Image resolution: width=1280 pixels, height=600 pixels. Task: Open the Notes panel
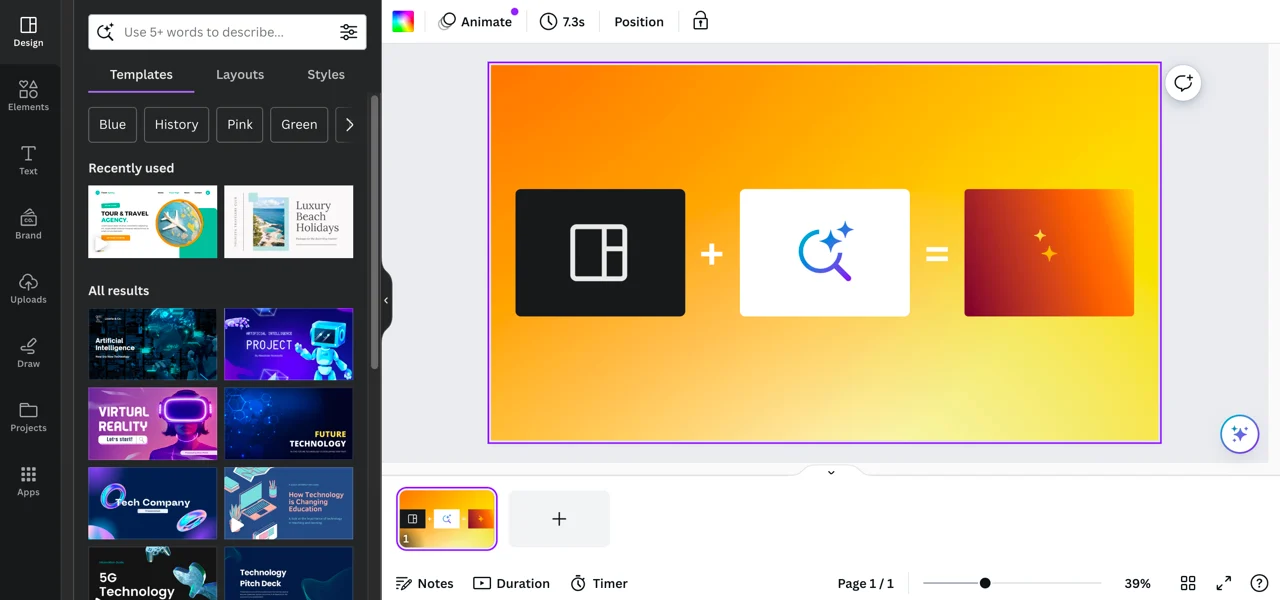(425, 583)
